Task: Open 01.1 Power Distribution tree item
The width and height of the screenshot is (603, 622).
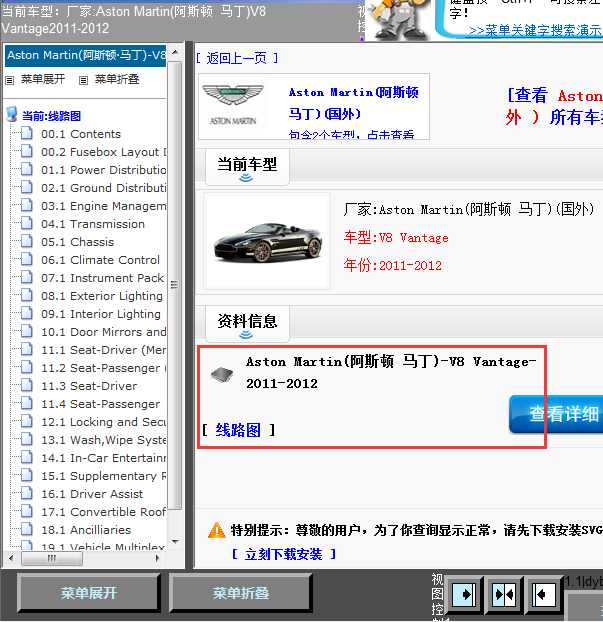Action: click(104, 170)
